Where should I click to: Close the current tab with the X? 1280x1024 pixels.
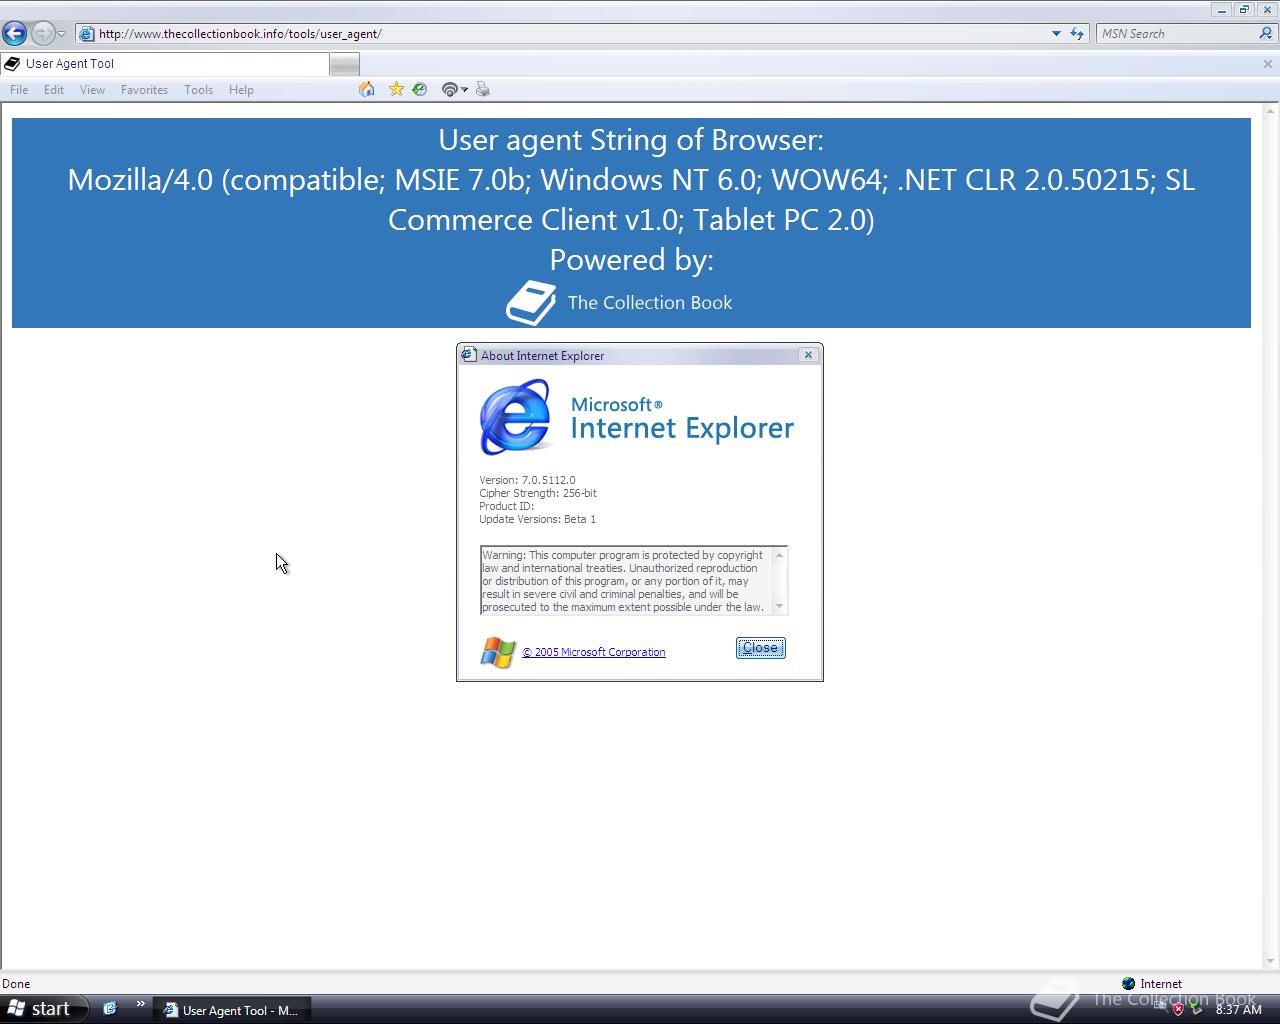click(1268, 63)
